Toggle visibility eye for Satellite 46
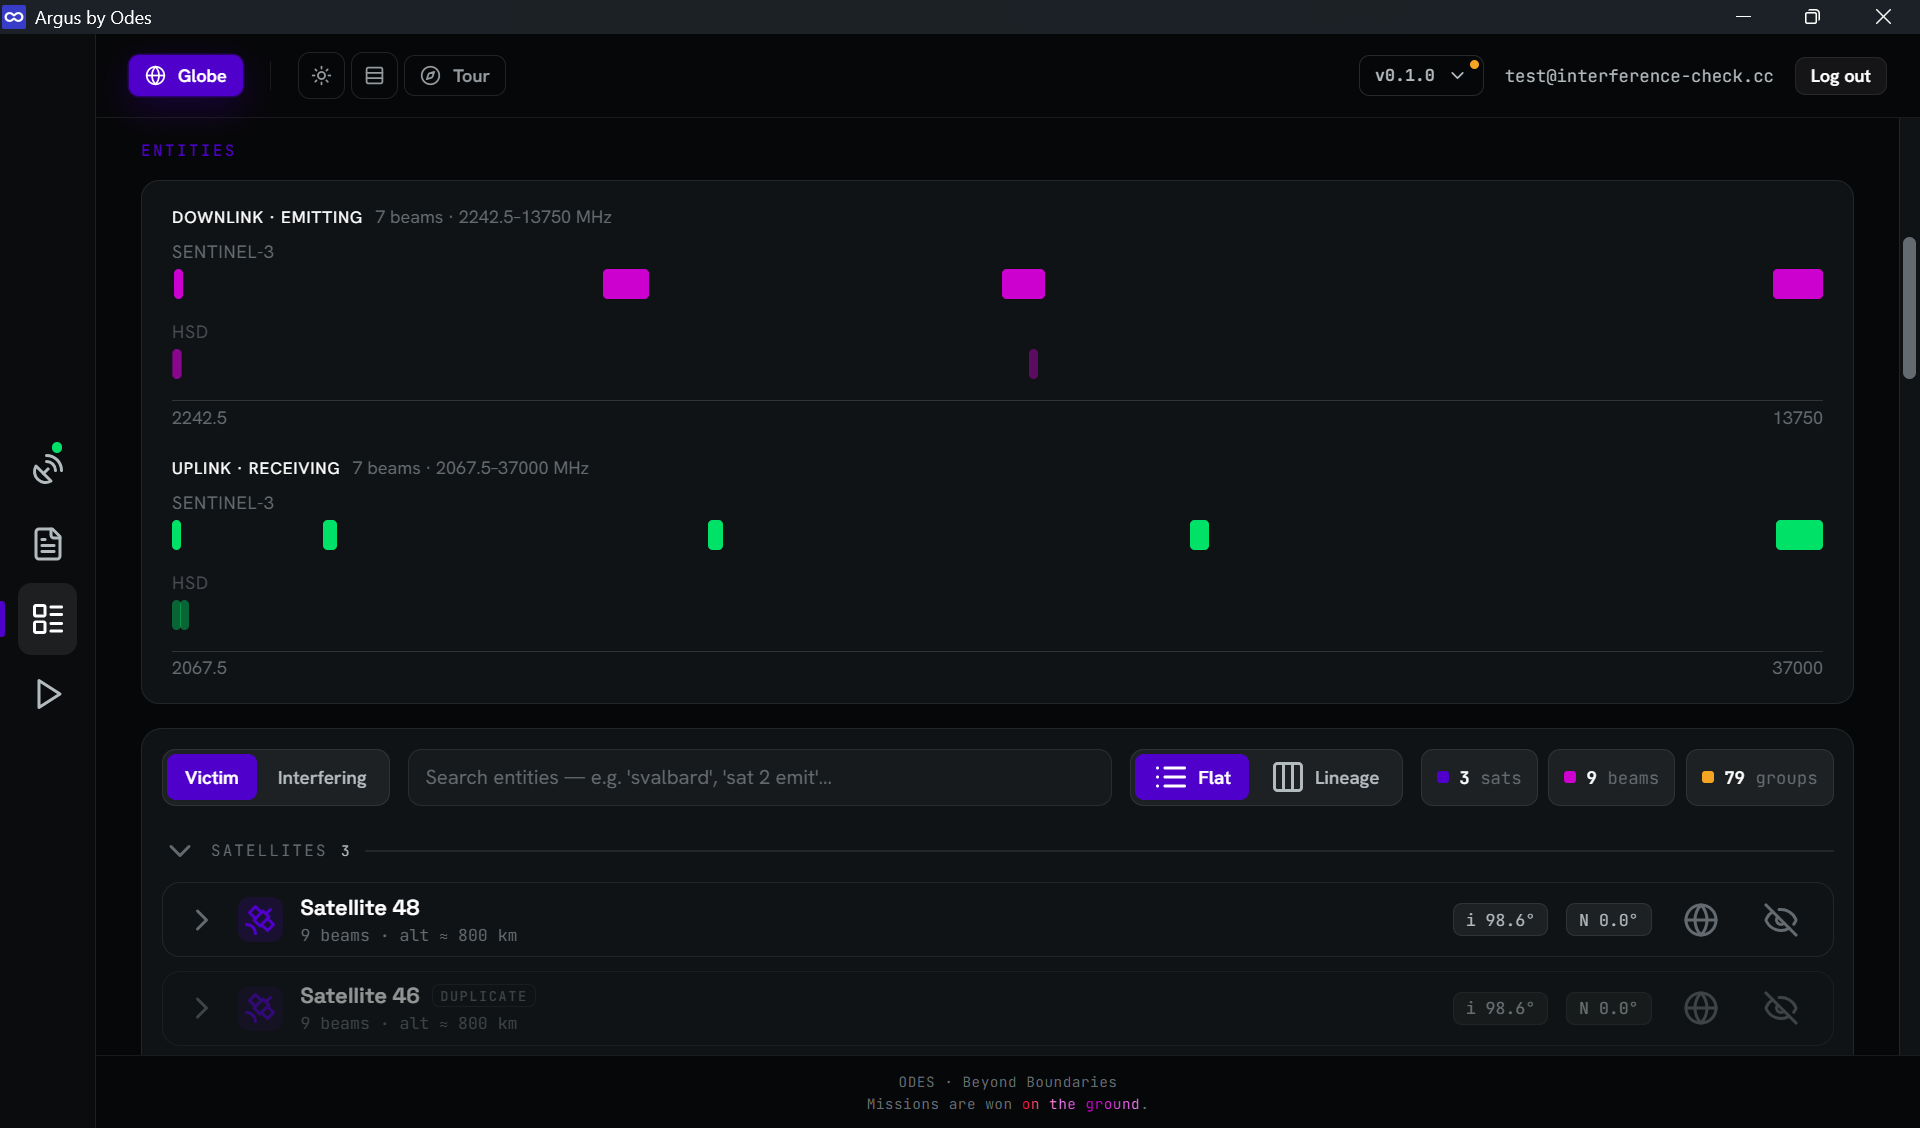Viewport: 1920px width, 1128px height. [x=1780, y=1008]
